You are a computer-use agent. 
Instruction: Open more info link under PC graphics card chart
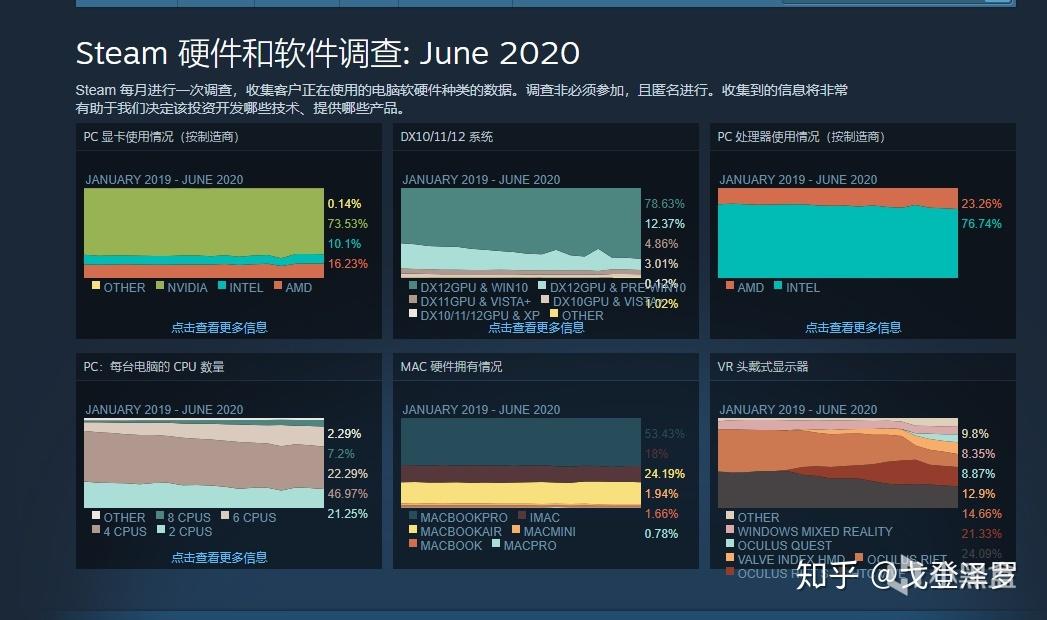[219, 327]
